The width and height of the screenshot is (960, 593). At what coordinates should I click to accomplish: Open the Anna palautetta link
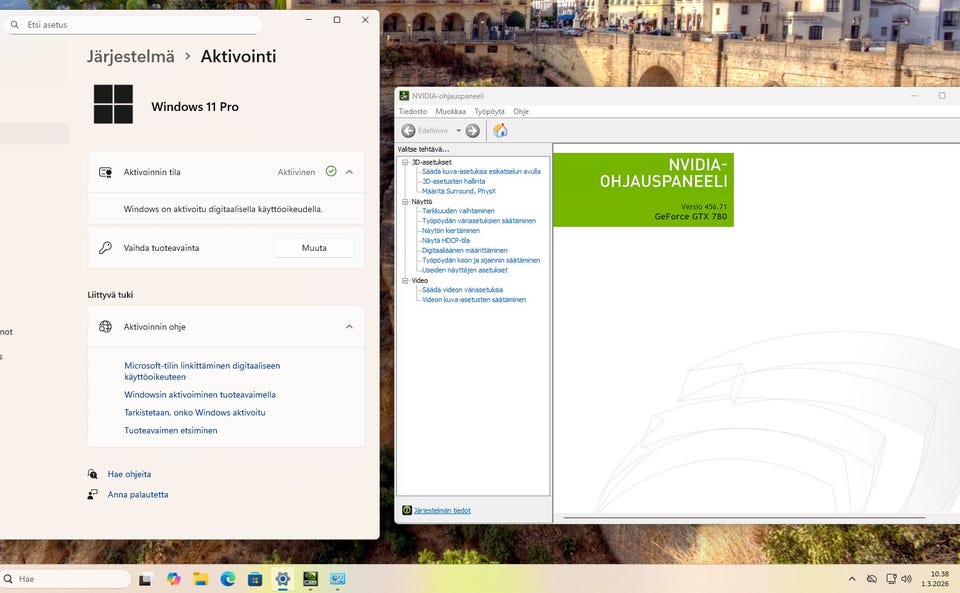tap(138, 494)
